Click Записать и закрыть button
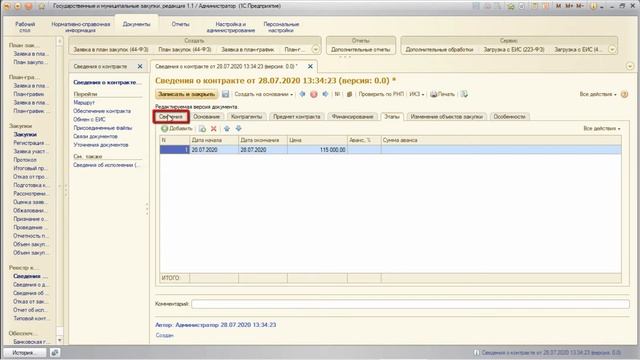 [187, 94]
